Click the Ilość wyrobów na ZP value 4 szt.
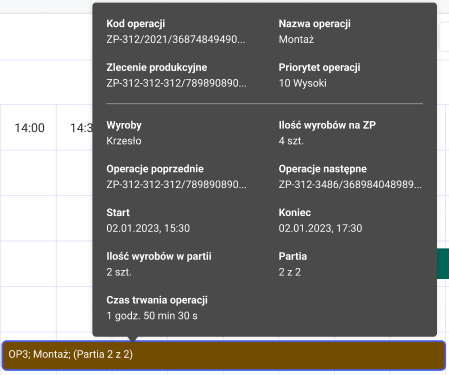The height and width of the screenshot is (375, 449). coord(291,141)
